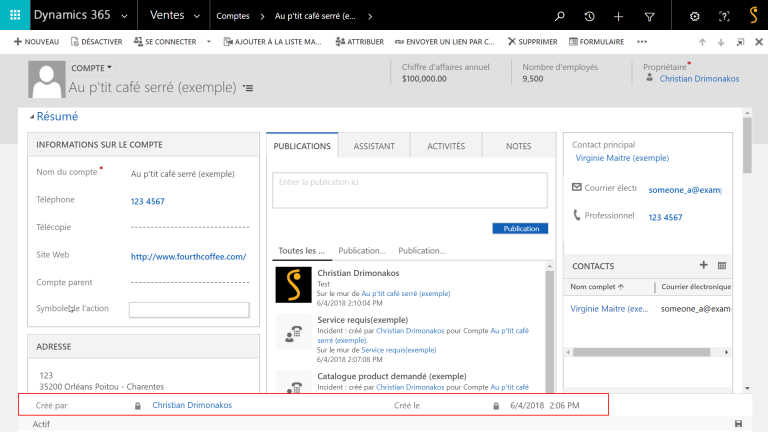Viewport: 768px width, 432px height.
Task: Select first Publication... filter tab
Action: pos(361,250)
